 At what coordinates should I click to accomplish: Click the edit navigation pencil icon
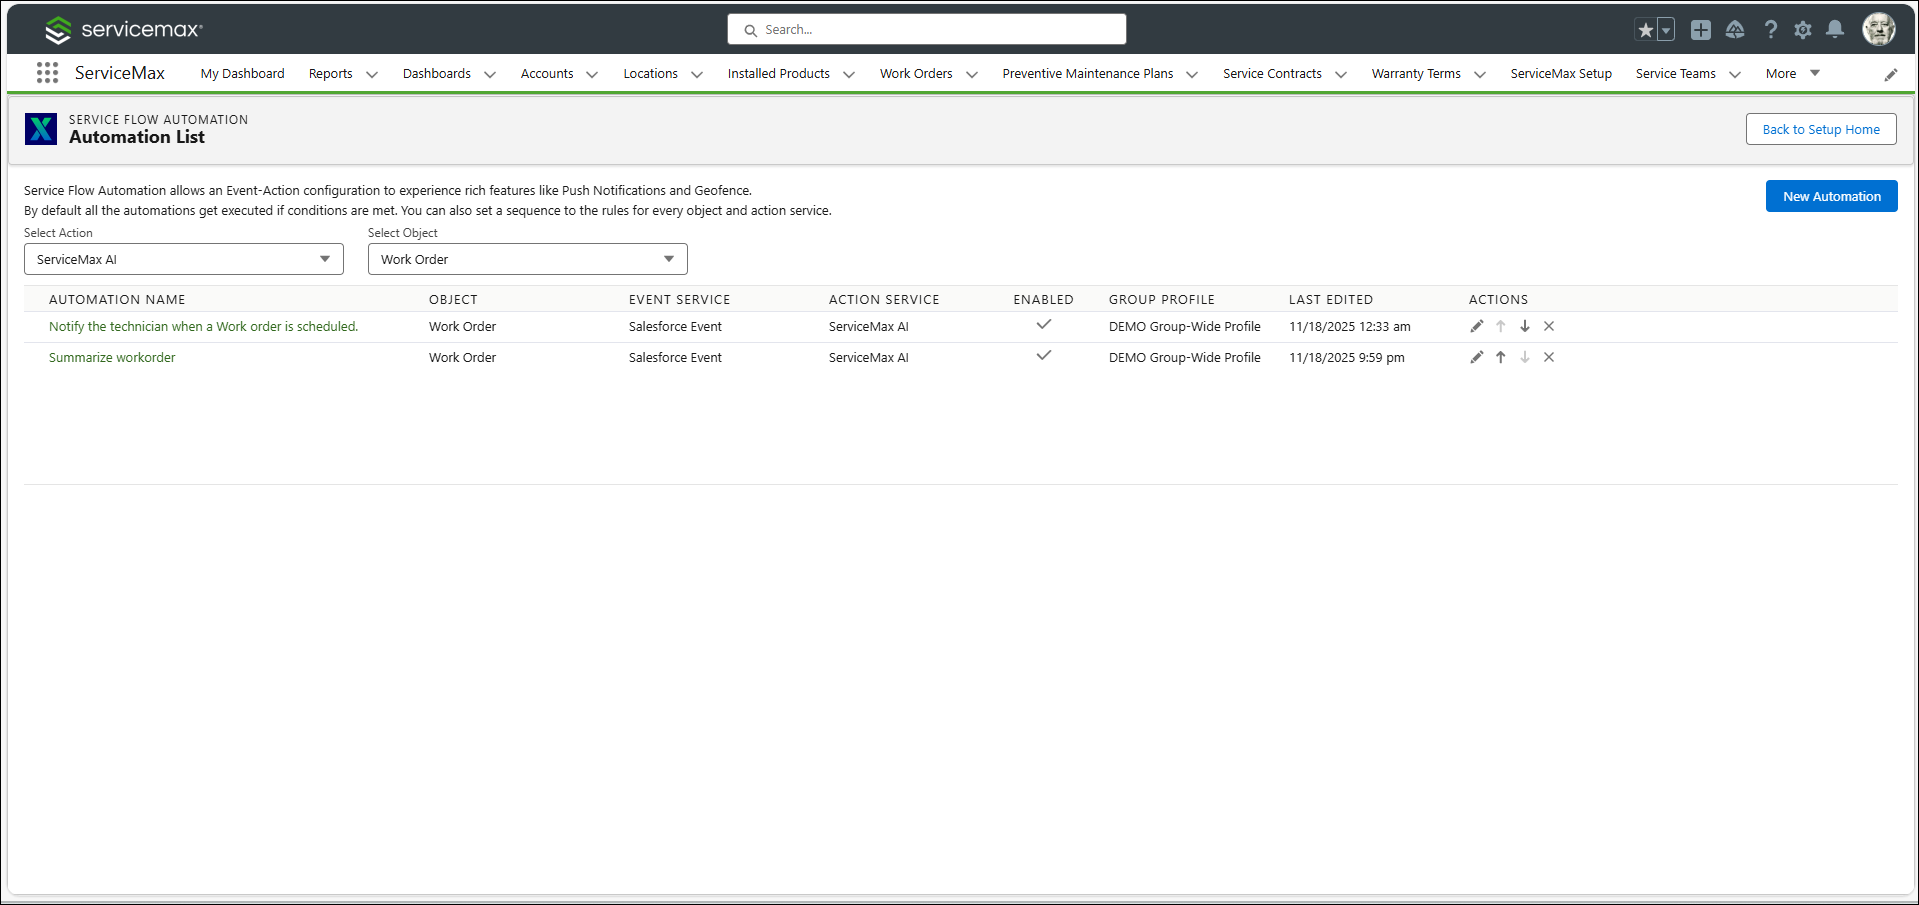tap(1891, 74)
